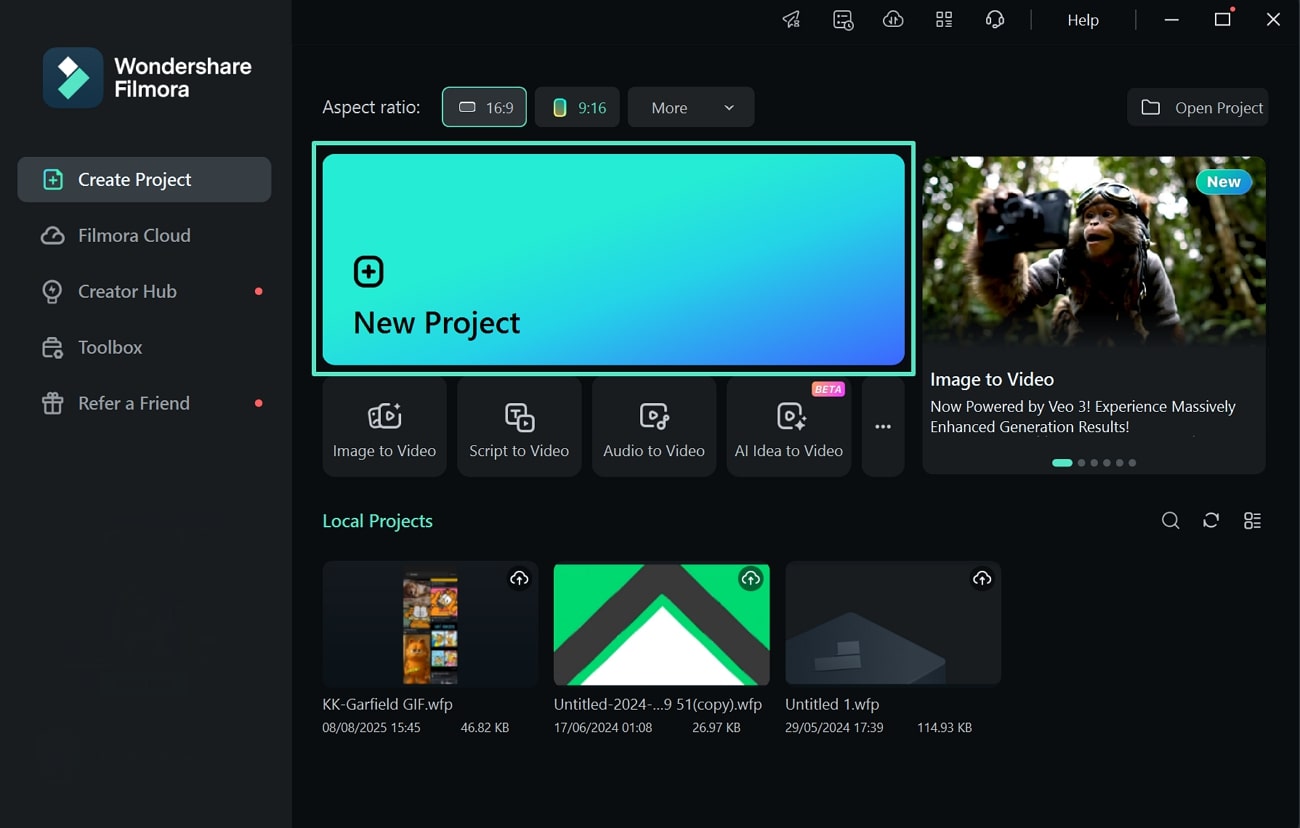Click the headset support icon
Image resolution: width=1300 pixels, height=828 pixels.
click(994, 20)
